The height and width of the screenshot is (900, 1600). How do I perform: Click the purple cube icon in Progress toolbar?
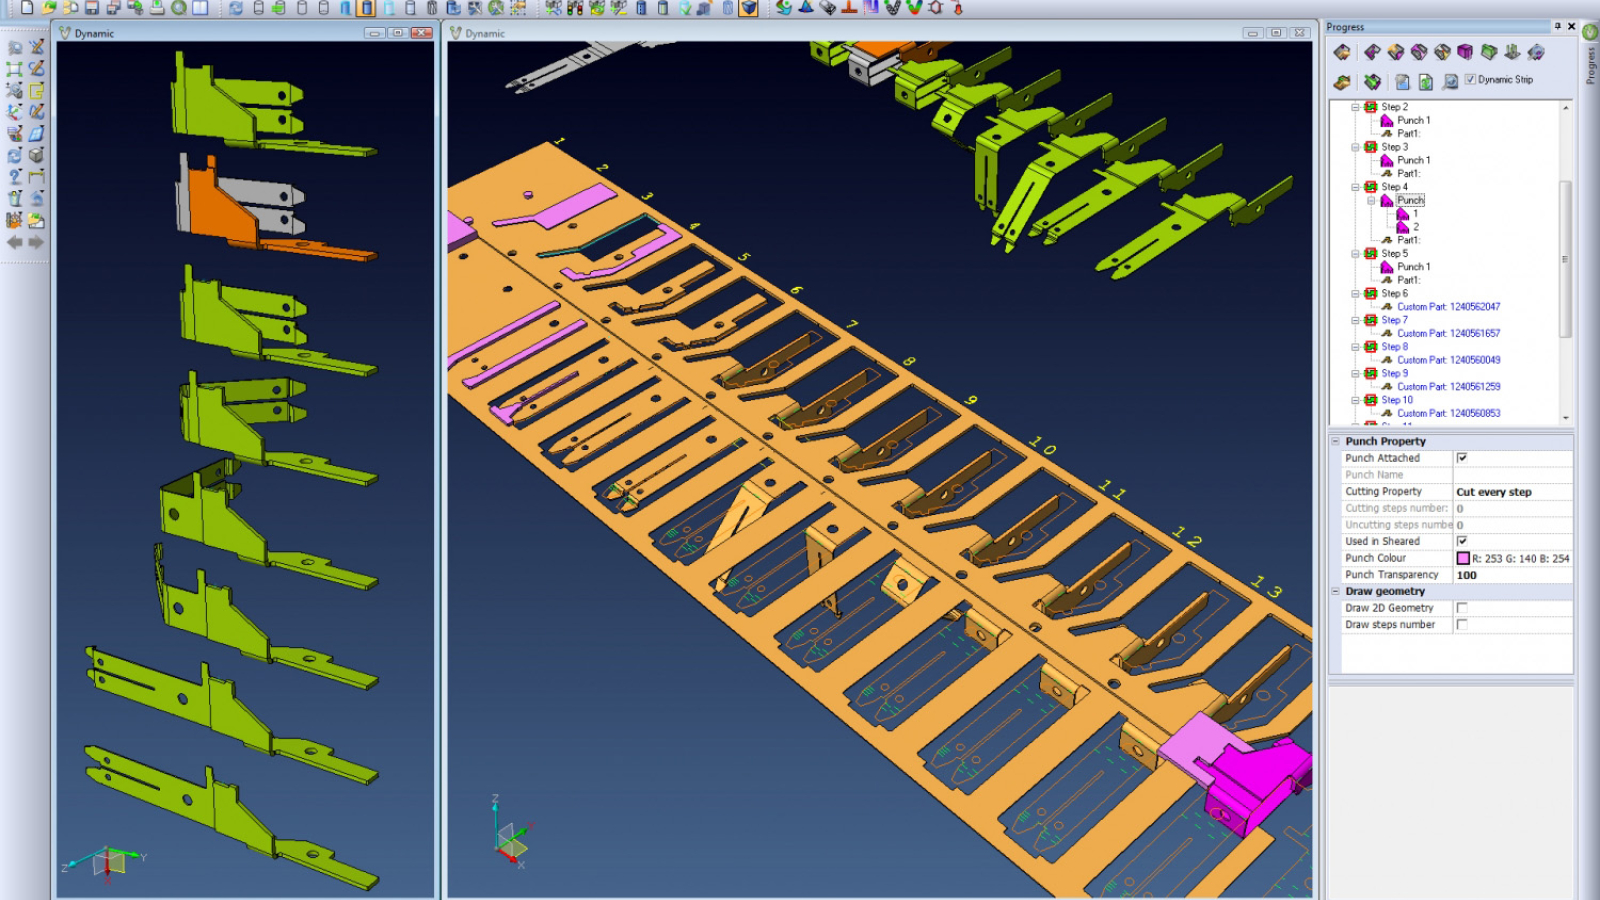pos(1465,52)
